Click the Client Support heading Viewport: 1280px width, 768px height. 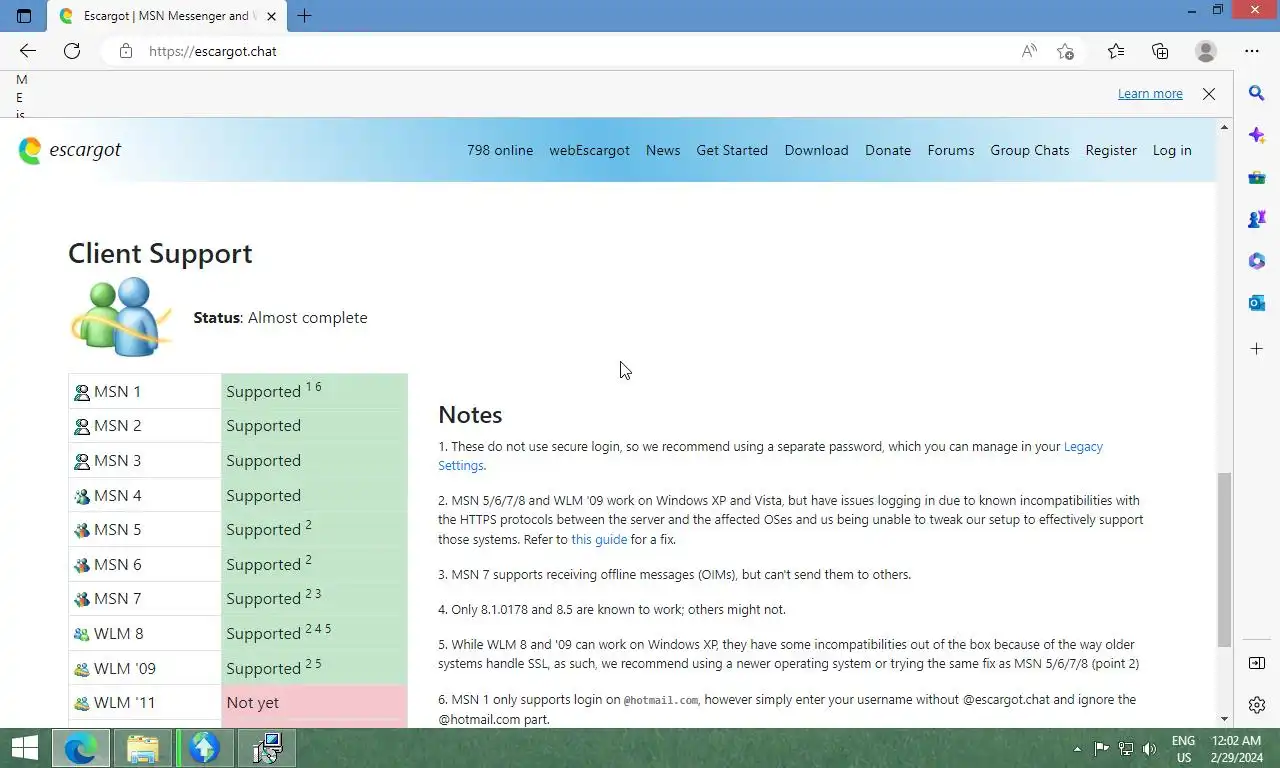[160, 254]
